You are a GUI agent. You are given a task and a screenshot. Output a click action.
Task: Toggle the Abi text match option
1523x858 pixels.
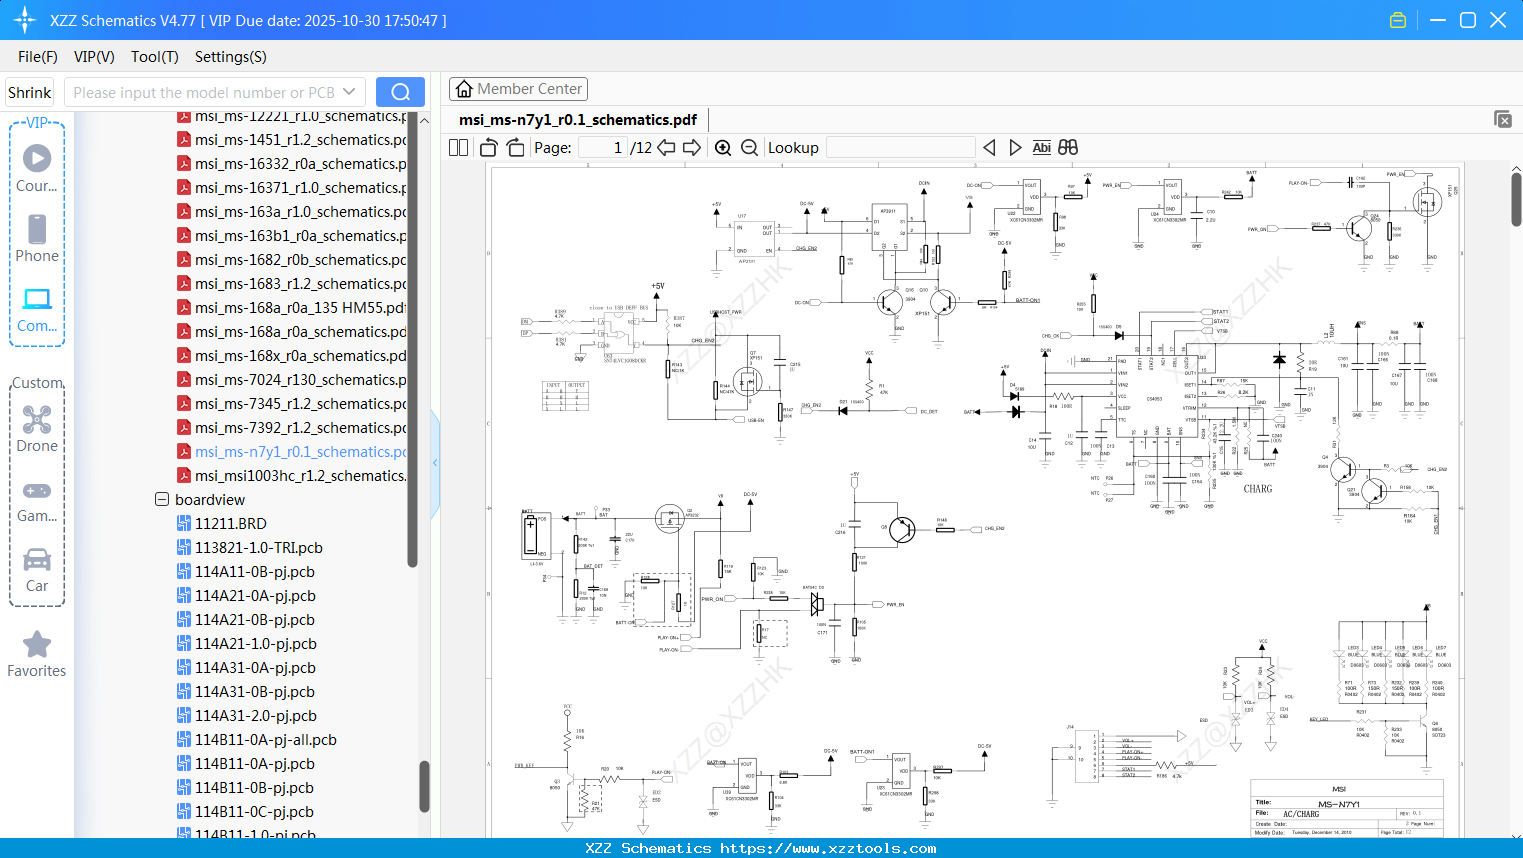1041,148
